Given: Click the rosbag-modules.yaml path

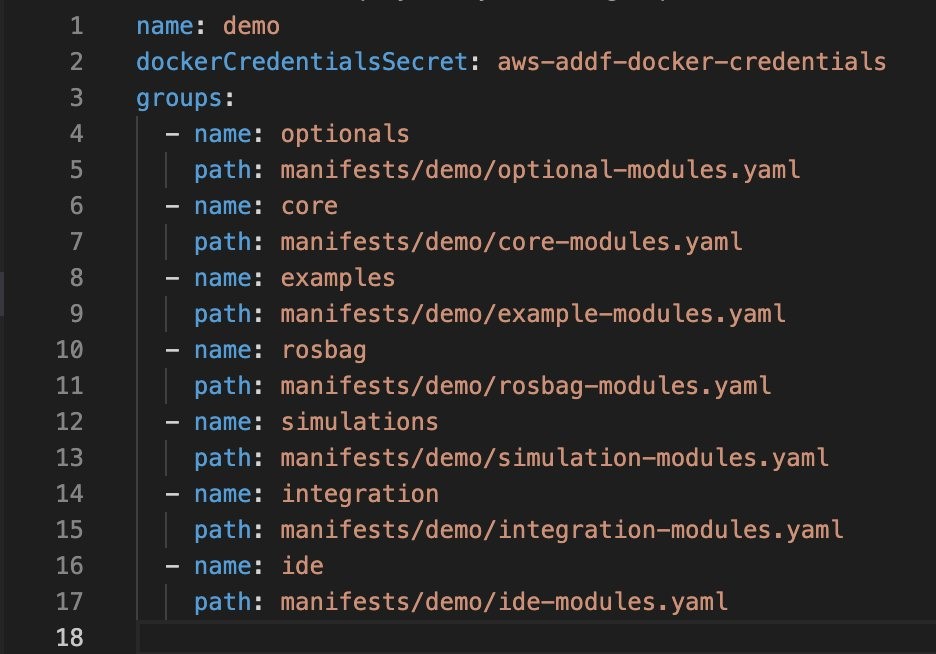Looking at the screenshot, I should (x=526, y=386).
